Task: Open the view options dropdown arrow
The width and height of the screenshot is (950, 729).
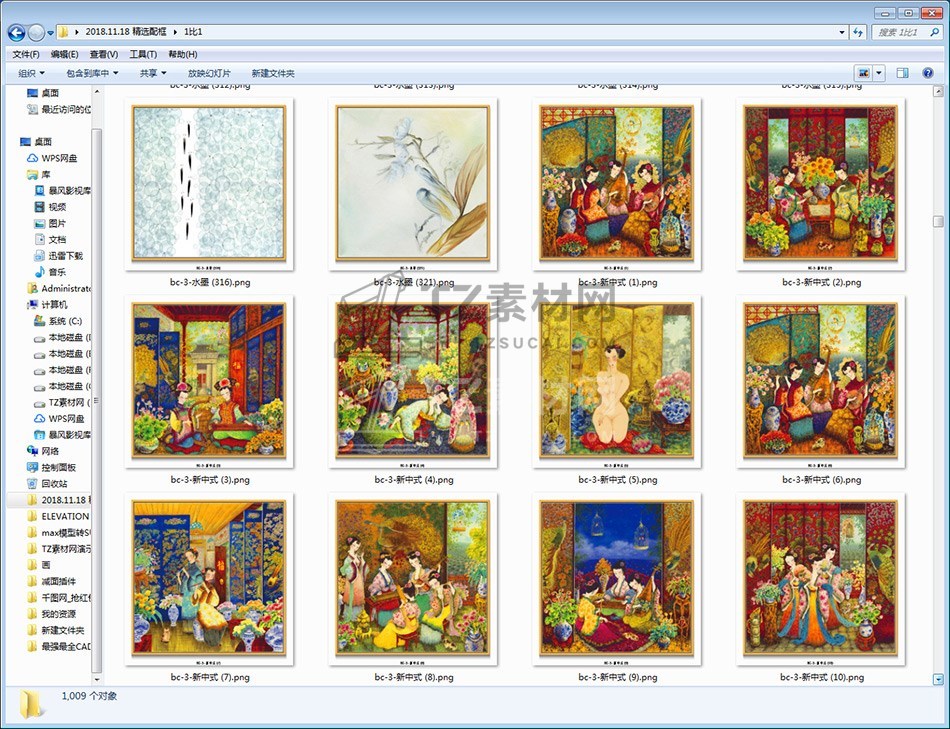Action: tap(879, 73)
